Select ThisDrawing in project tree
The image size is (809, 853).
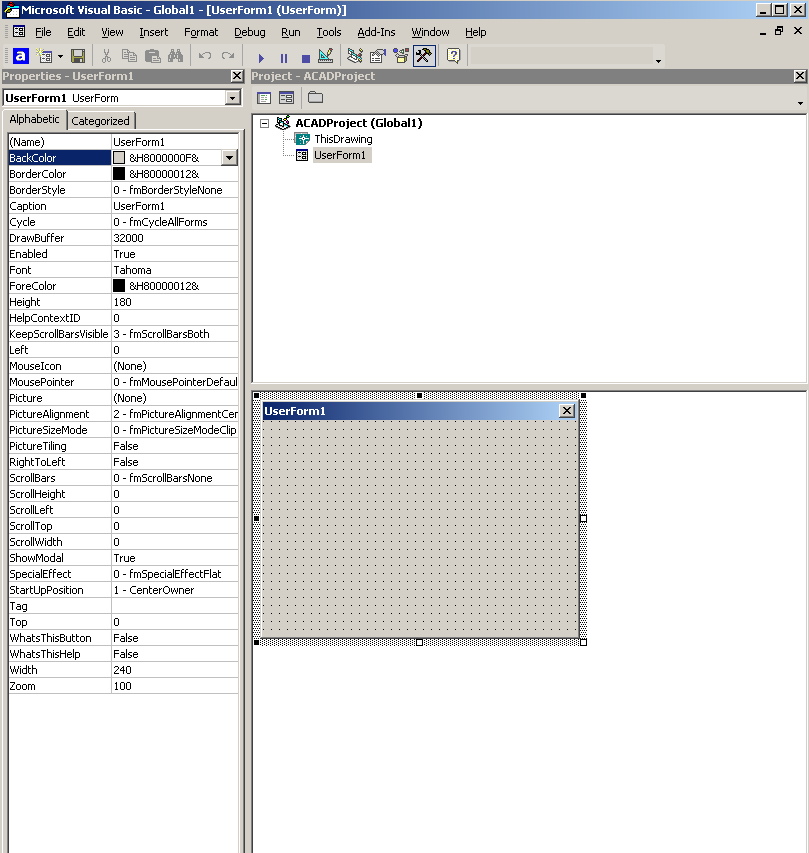click(x=343, y=139)
